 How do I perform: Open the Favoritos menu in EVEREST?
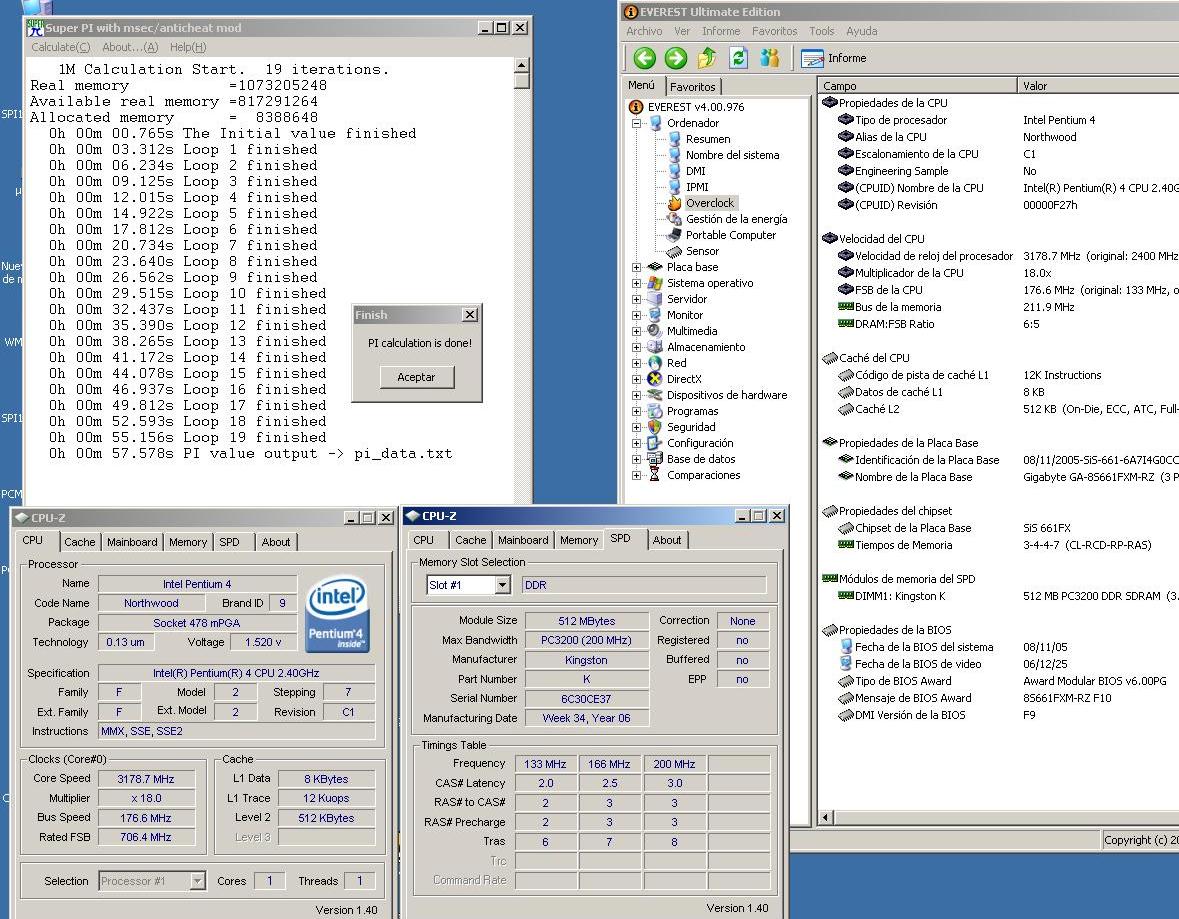point(774,31)
